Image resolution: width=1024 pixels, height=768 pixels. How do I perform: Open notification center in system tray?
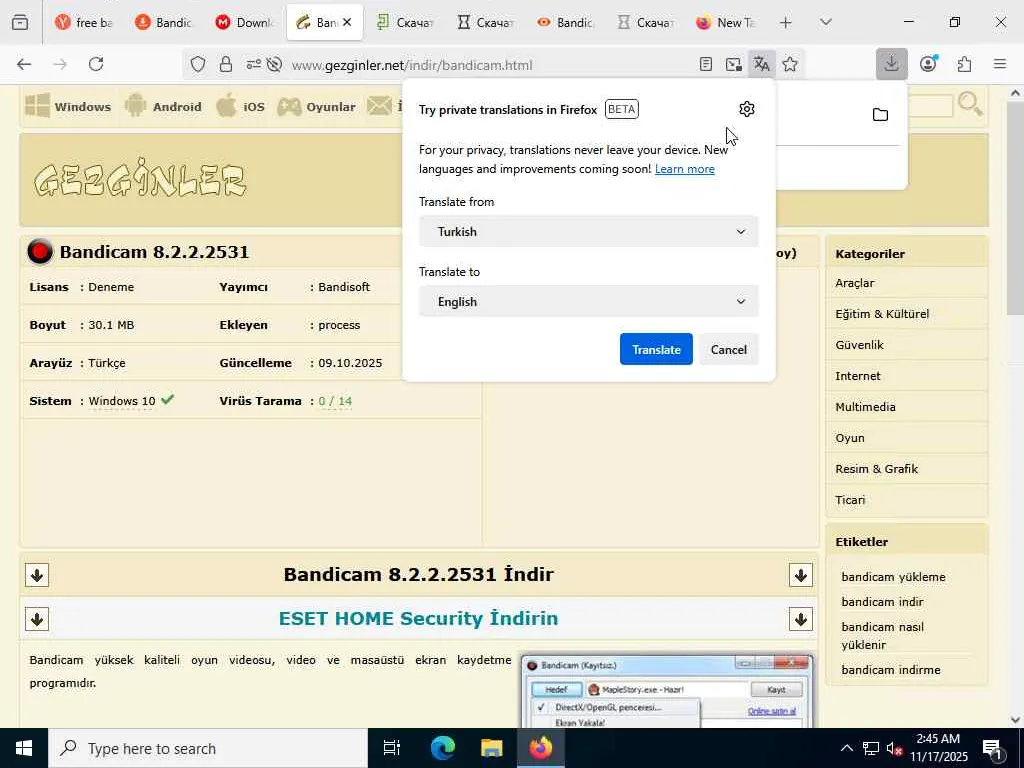click(x=993, y=749)
